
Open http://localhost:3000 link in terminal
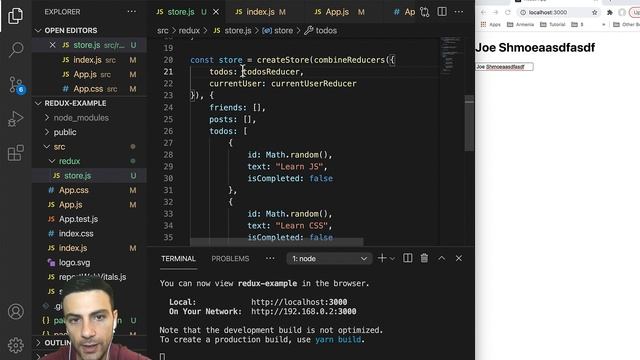(299, 302)
